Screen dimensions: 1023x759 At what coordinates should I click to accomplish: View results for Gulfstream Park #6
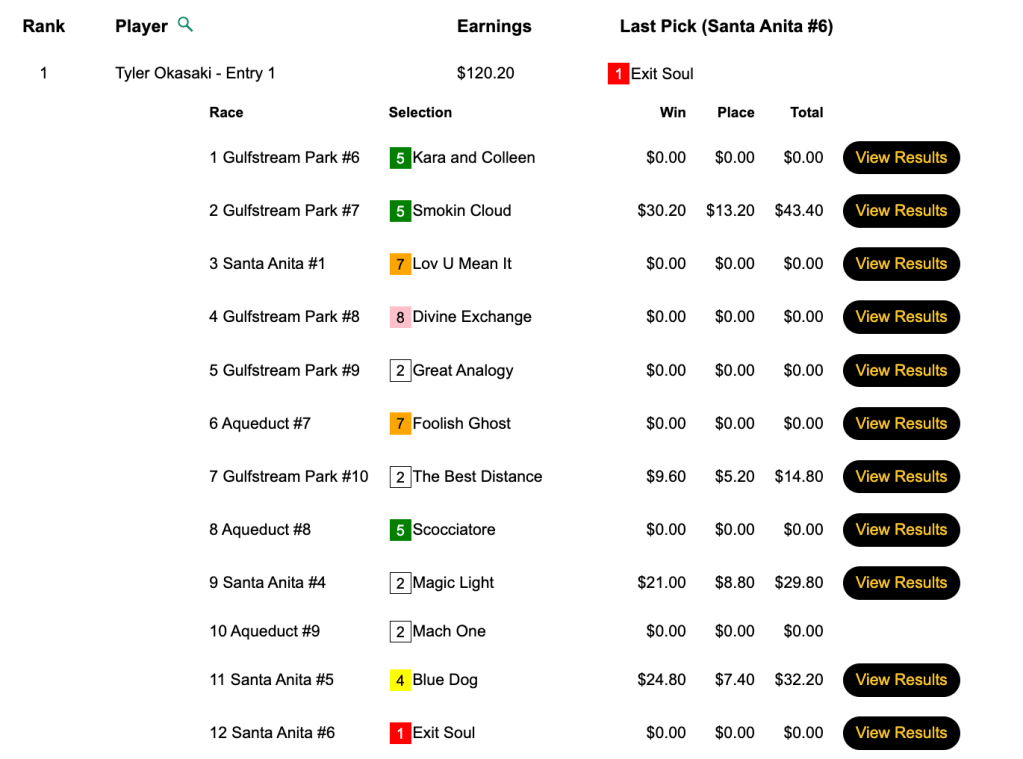click(900, 158)
